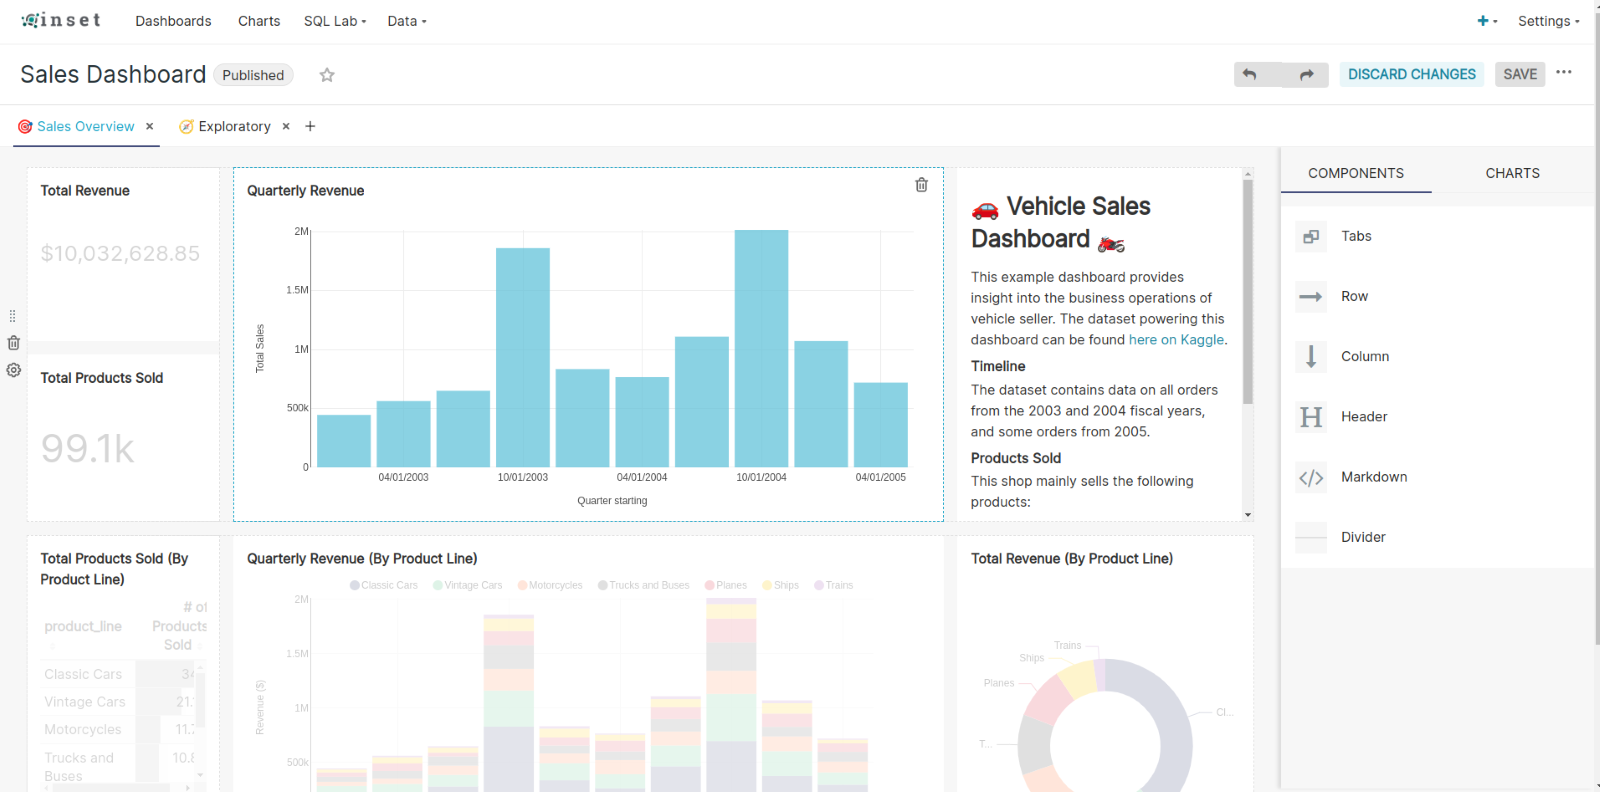
Task: Open the plus create-new dropdown
Action: click(1487, 21)
